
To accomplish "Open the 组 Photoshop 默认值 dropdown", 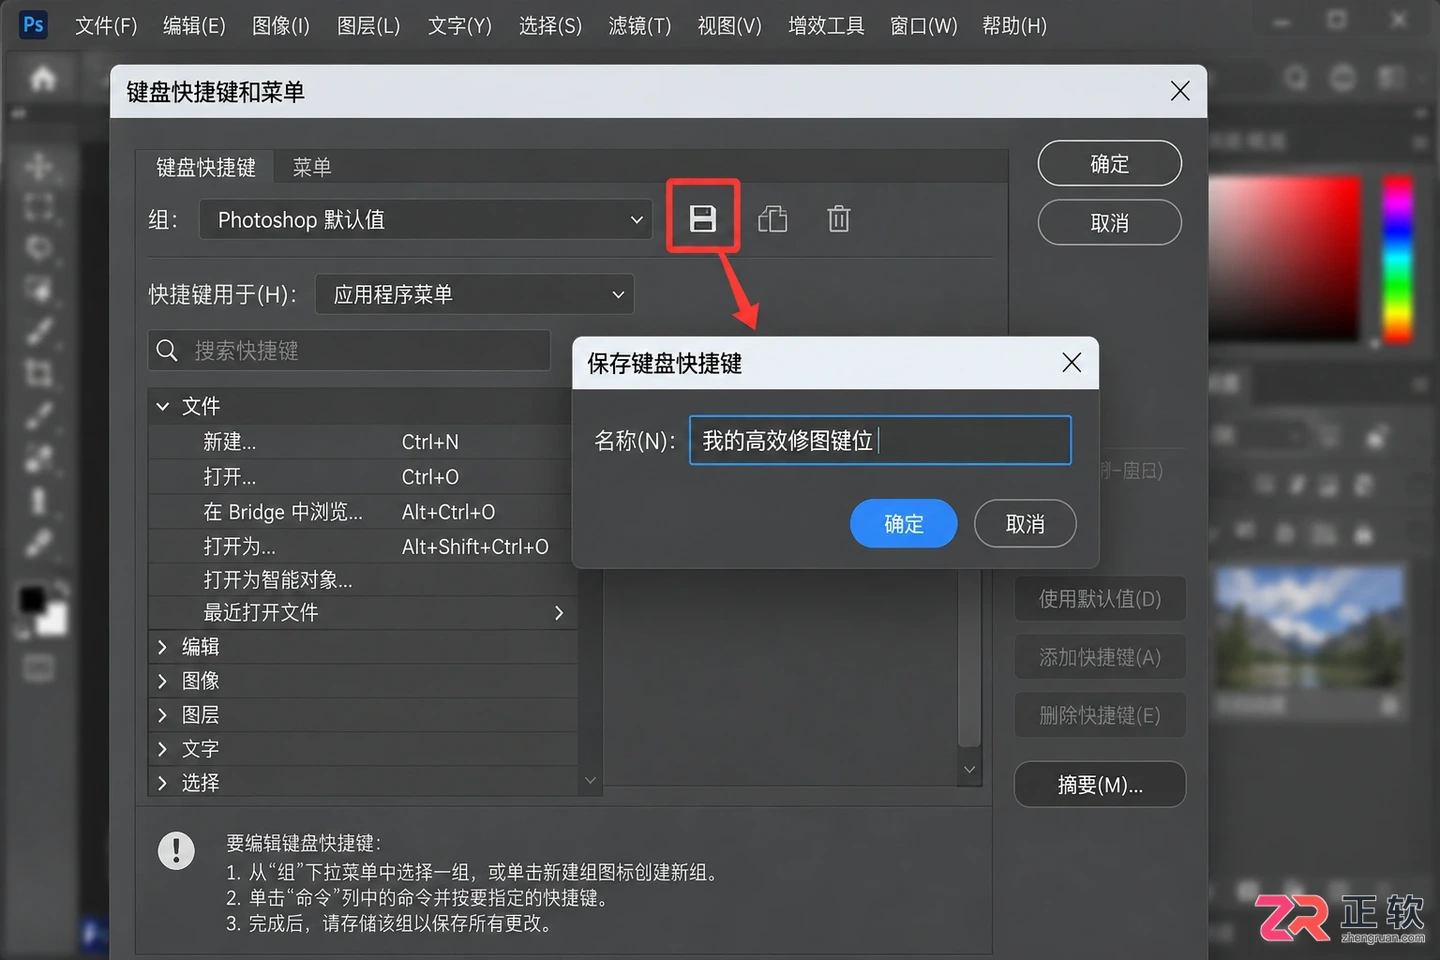I will 425,220.
